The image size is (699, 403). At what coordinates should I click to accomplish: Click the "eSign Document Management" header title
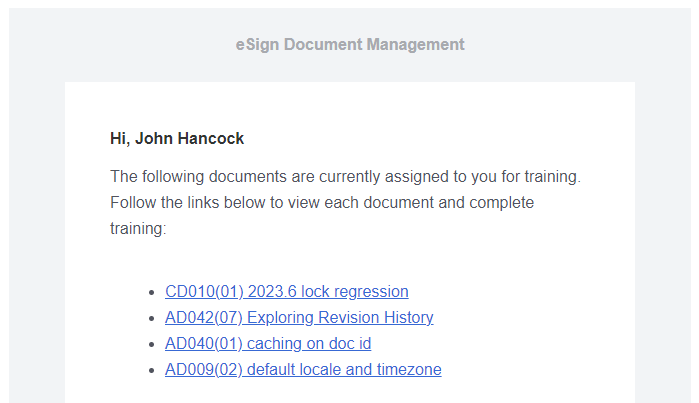click(x=350, y=45)
